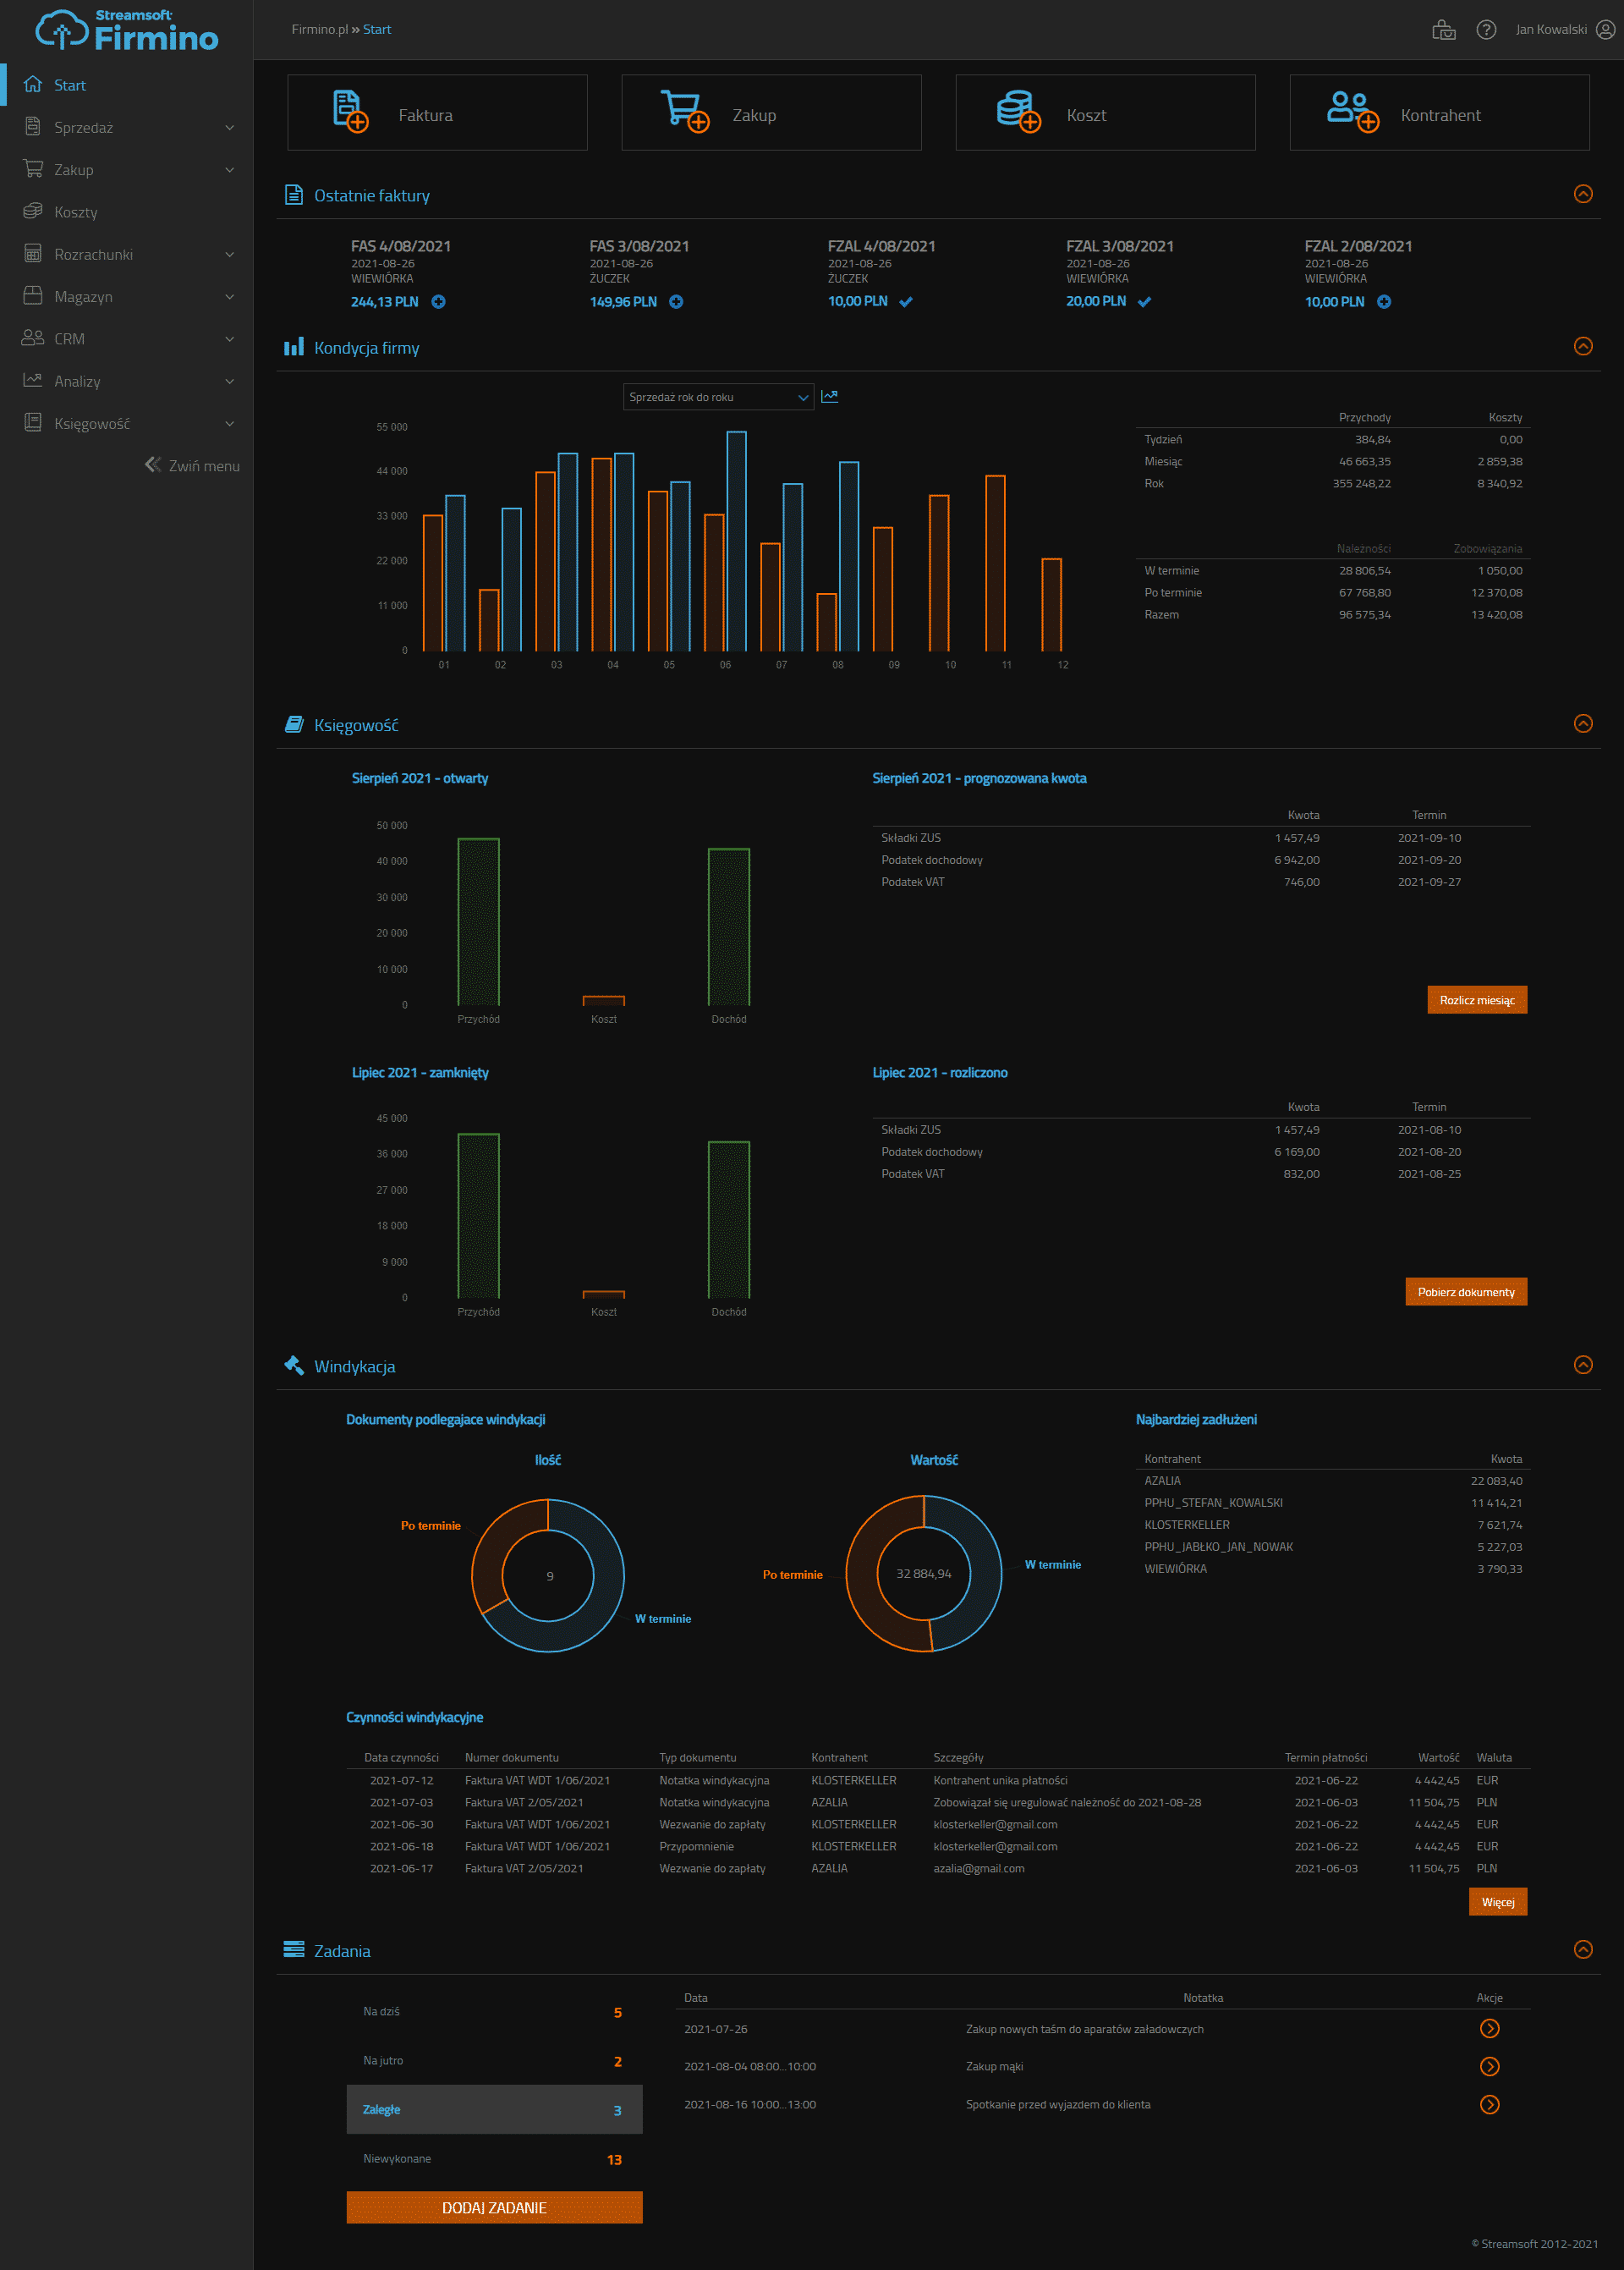
Task: Select the Zaległe tasks filter
Action: (494, 2109)
